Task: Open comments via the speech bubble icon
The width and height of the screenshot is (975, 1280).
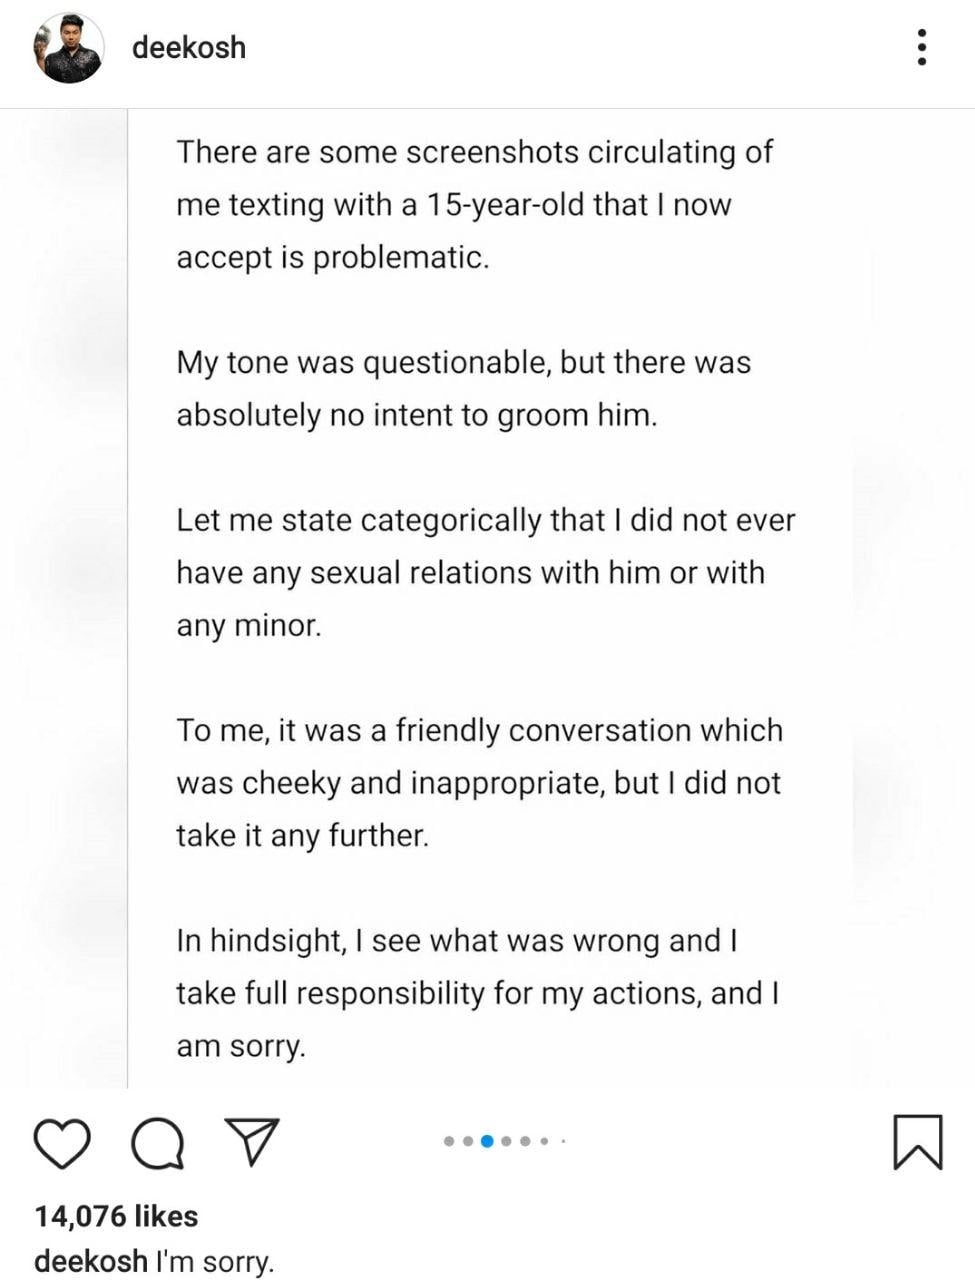Action: pos(158,1143)
